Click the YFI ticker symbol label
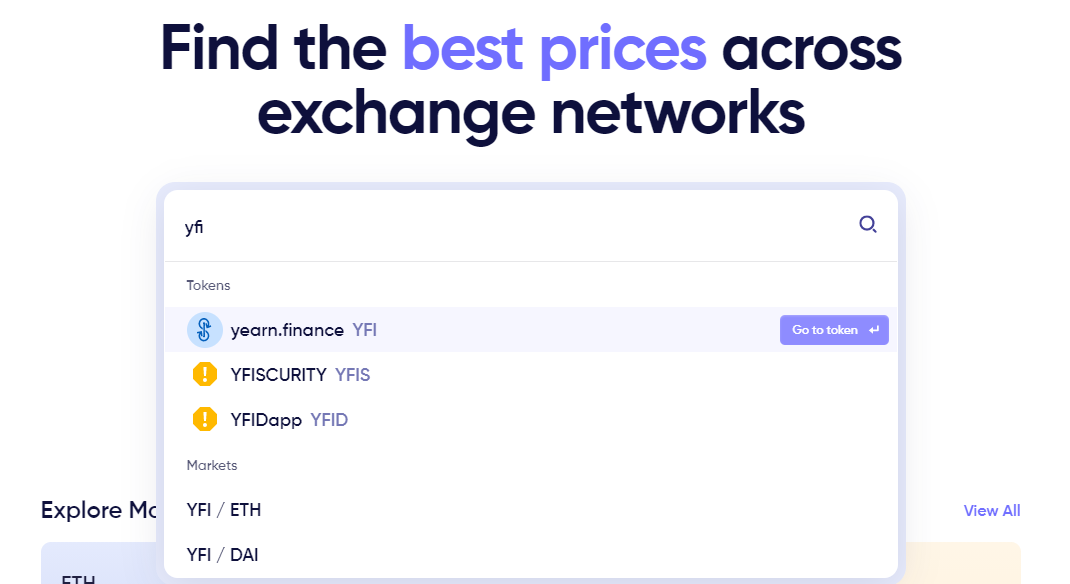The image size is (1070, 584). tap(364, 330)
